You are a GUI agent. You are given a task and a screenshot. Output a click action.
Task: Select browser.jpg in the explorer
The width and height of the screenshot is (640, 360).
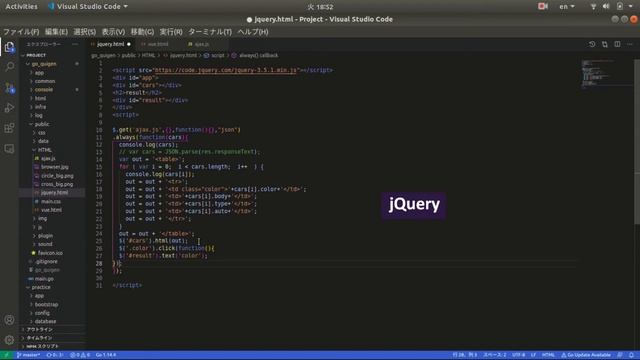pos(55,167)
